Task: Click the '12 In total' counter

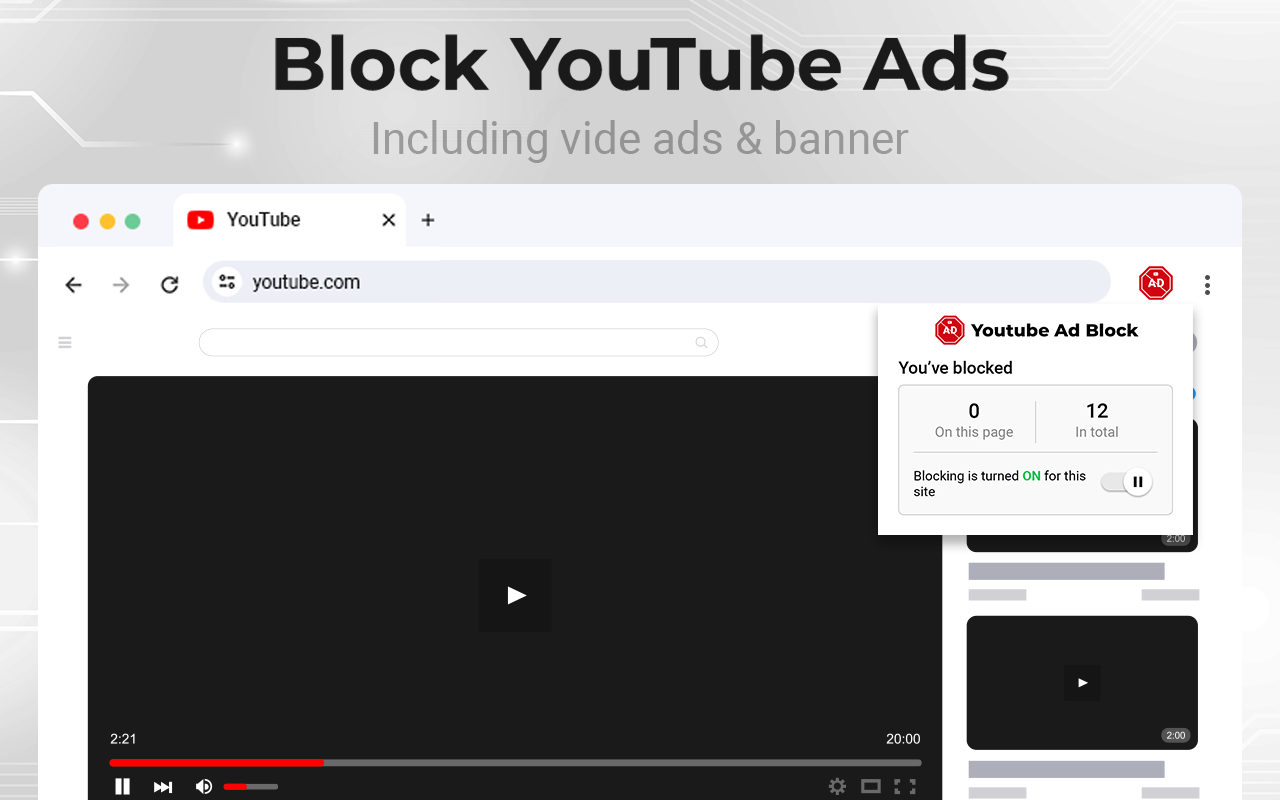Action: click(x=1097, y=420)
